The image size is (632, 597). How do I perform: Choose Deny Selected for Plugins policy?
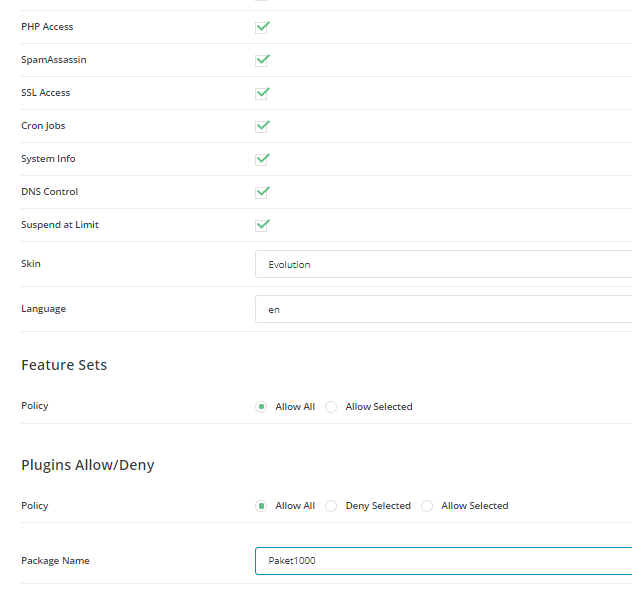point(331,506)
